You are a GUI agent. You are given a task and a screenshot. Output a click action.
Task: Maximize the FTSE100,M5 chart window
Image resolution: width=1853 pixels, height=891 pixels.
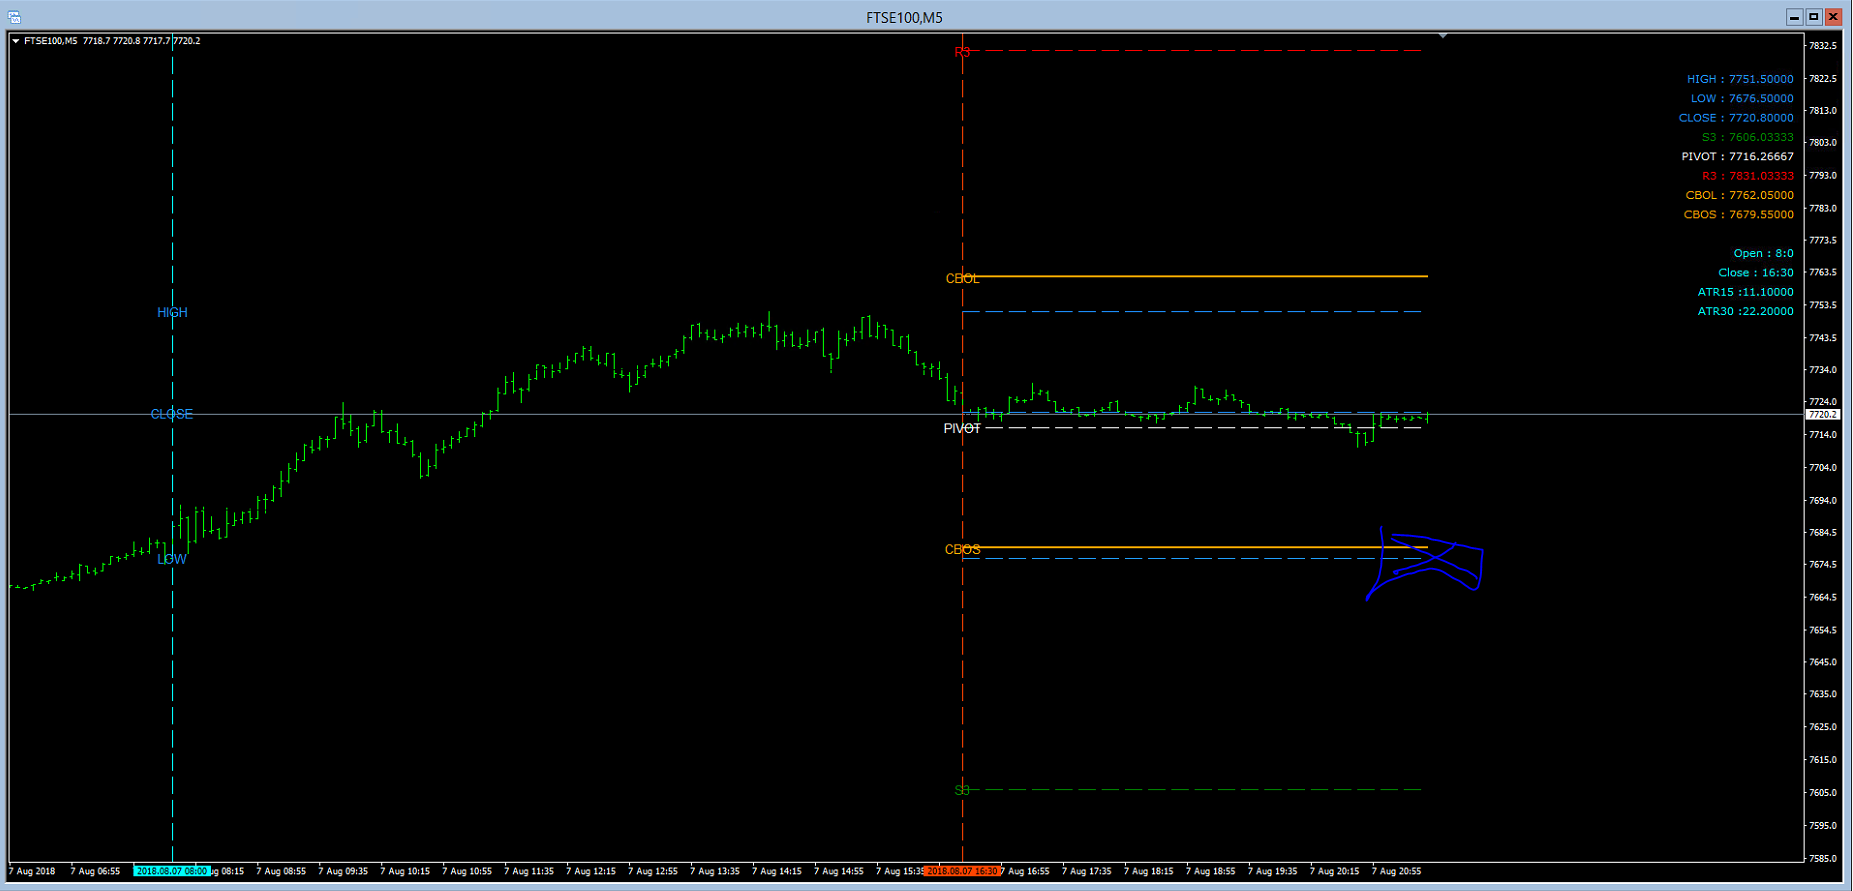click(x=1813, y=17)
